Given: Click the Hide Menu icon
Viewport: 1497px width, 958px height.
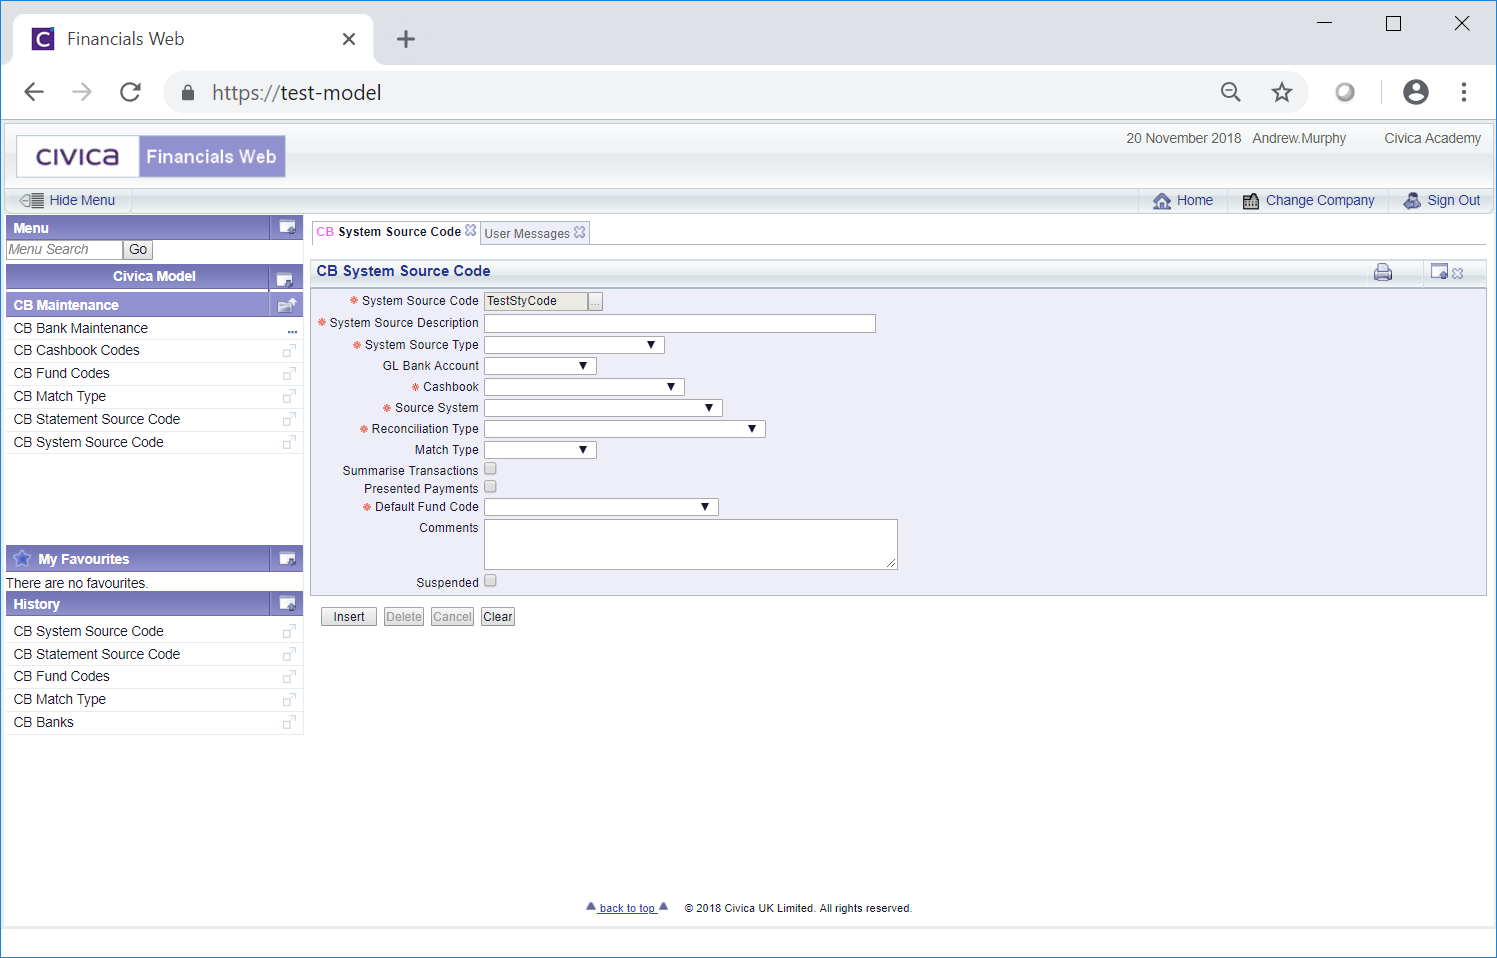Looking at the screenshot, I should click(32, 200).
